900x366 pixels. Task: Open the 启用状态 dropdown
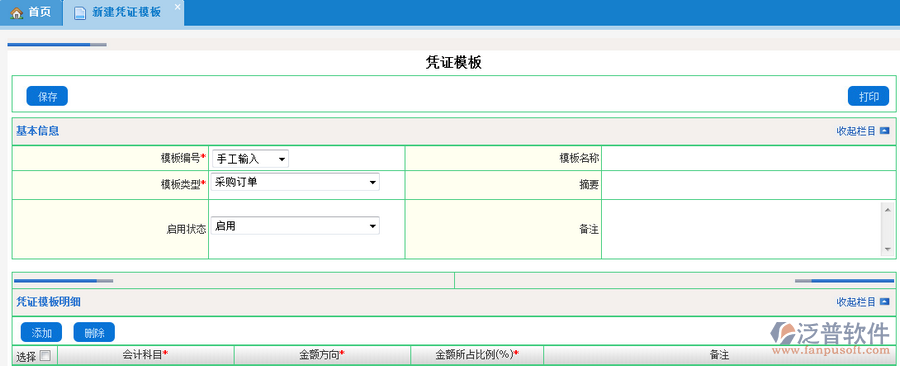tap(295, 225)
